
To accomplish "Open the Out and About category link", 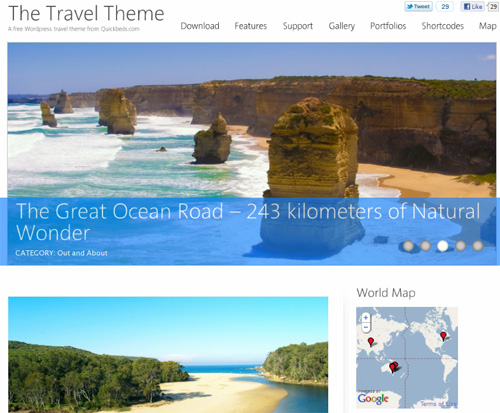I will click(x=82, y=253).
